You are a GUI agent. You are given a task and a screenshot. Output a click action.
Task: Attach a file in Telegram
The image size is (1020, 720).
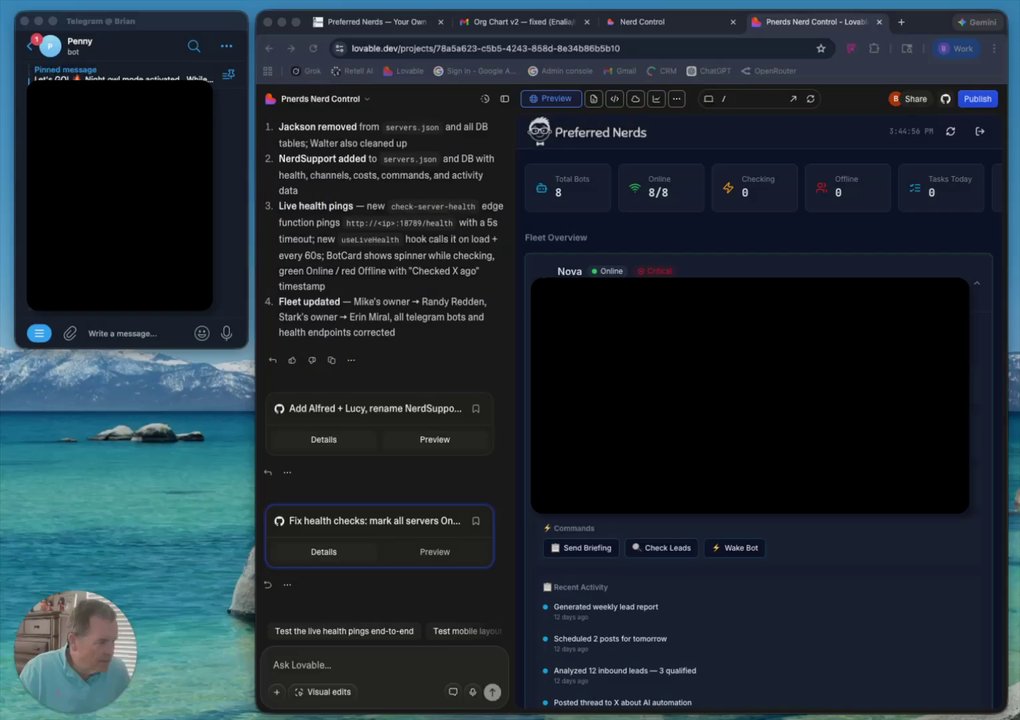[x=70, y=334]
